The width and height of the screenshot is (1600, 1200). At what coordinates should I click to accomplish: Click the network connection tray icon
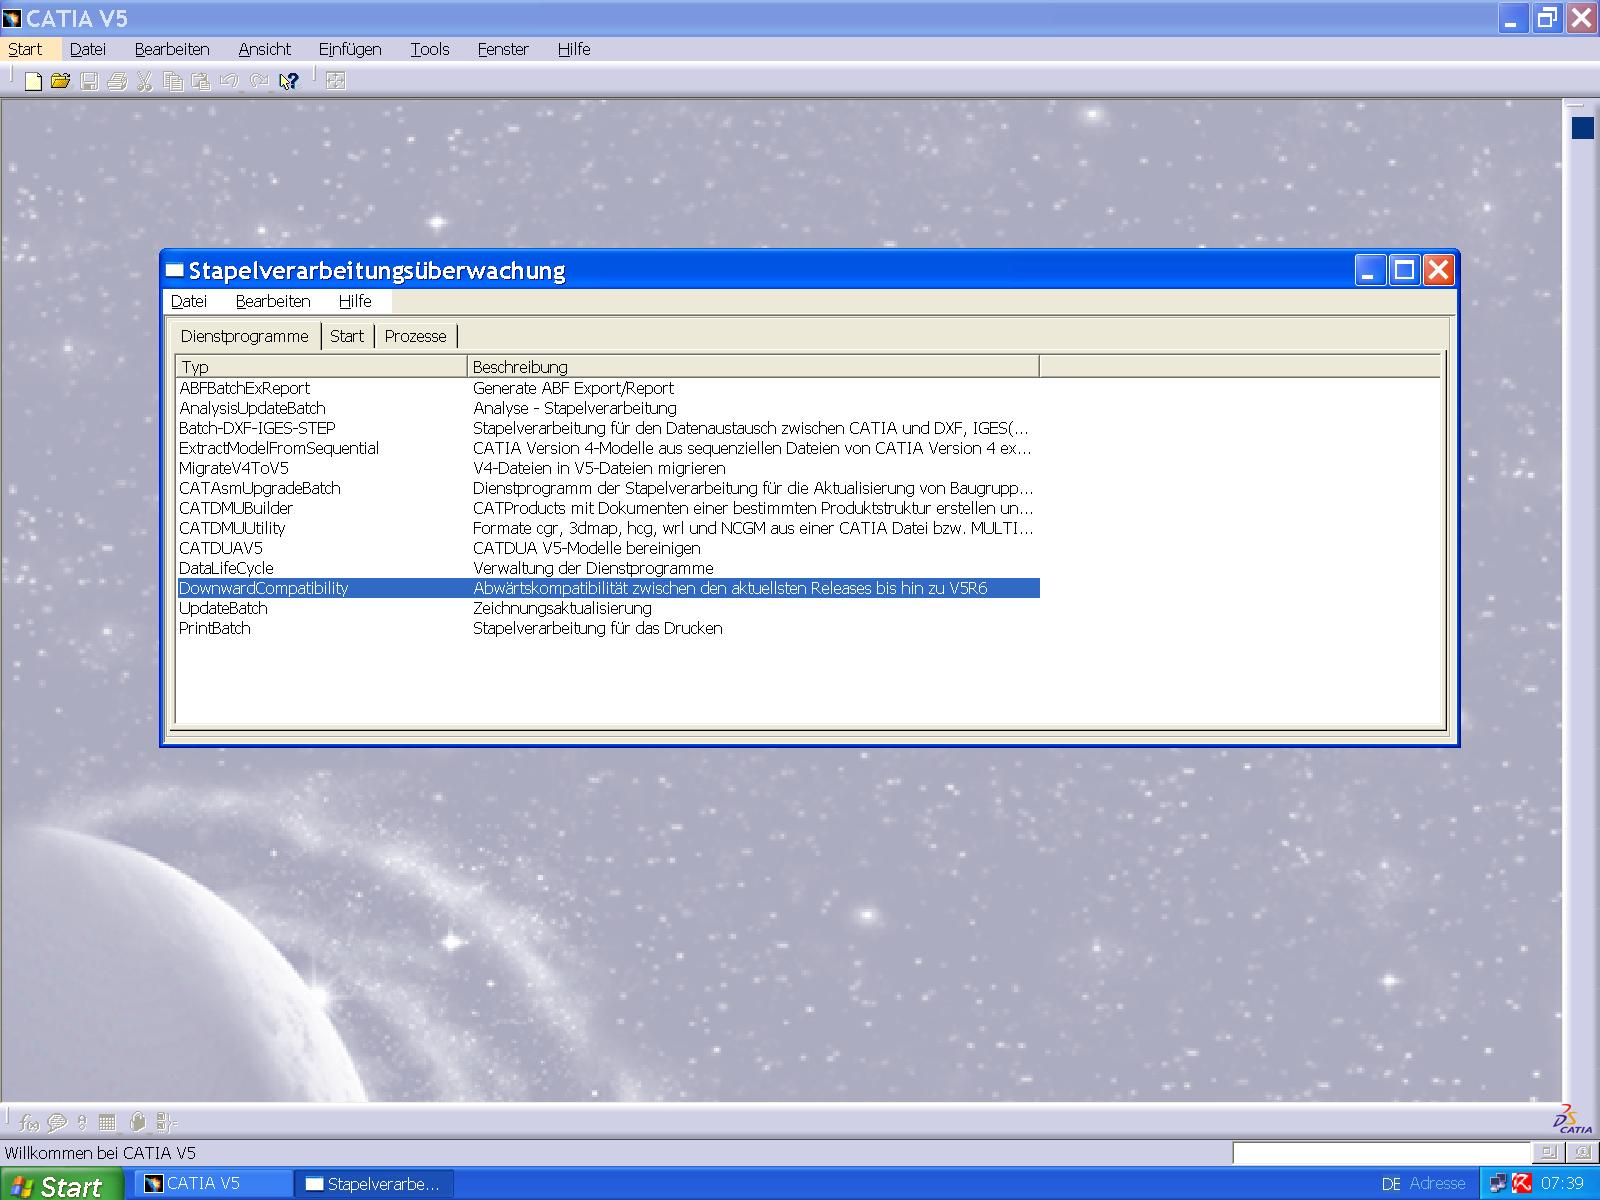point(1497,1184)
